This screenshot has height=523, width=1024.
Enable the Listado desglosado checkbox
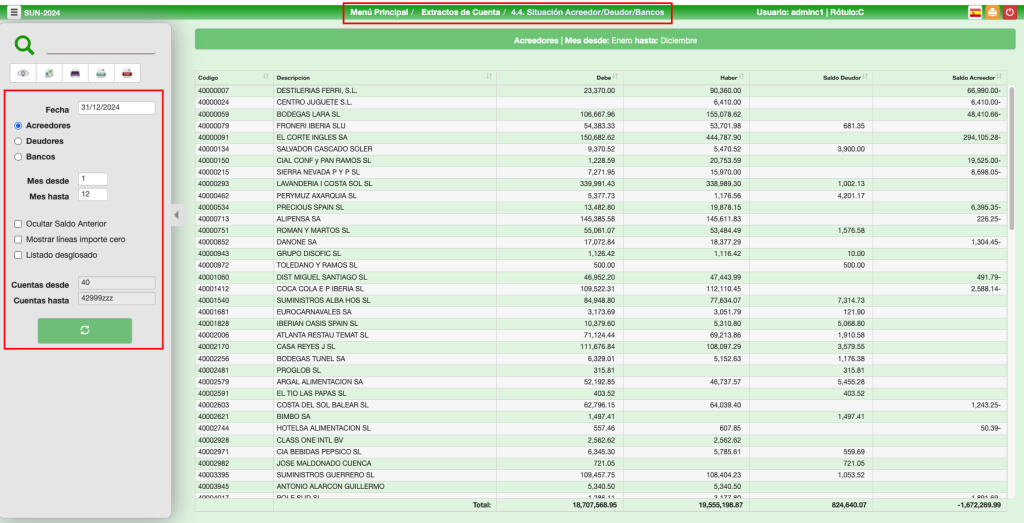click(x=18, y=255)
